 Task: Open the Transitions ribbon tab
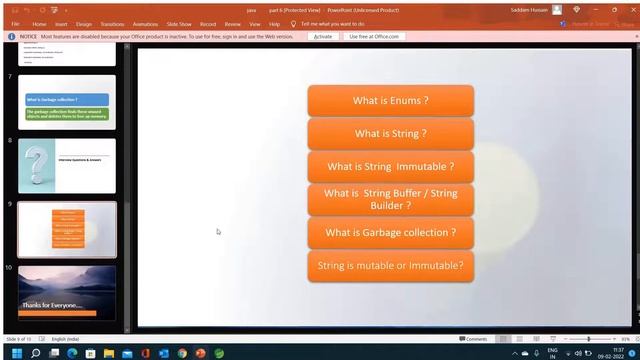point(112,24)
